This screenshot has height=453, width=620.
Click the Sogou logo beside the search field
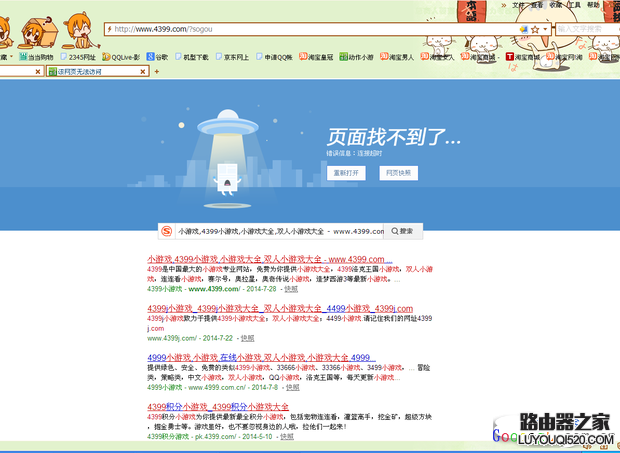(167, 231)
